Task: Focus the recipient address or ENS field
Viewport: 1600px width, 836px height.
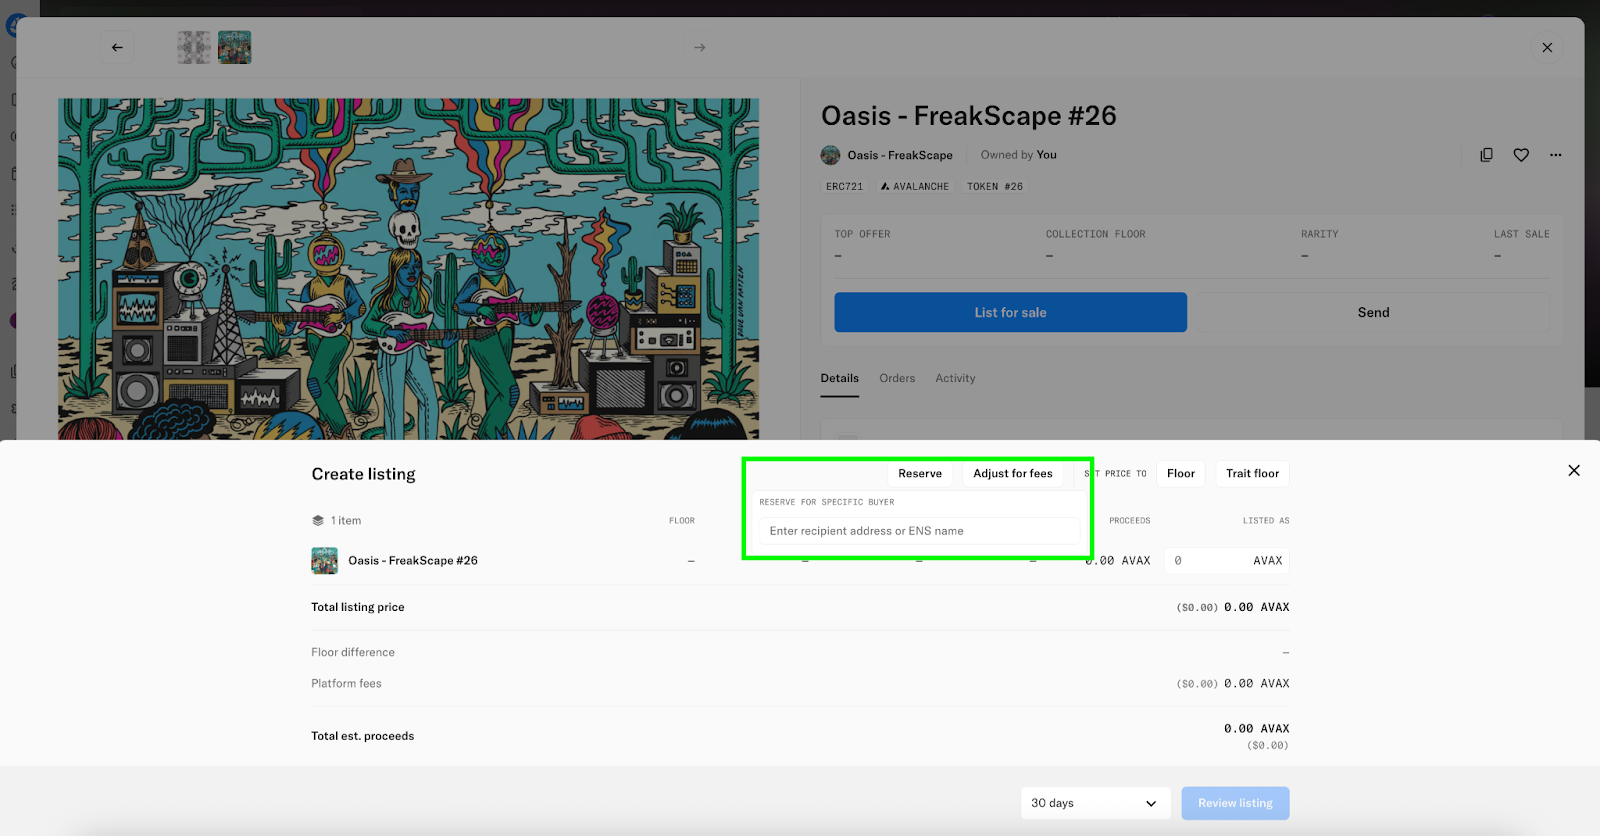Action: point(920,531)
